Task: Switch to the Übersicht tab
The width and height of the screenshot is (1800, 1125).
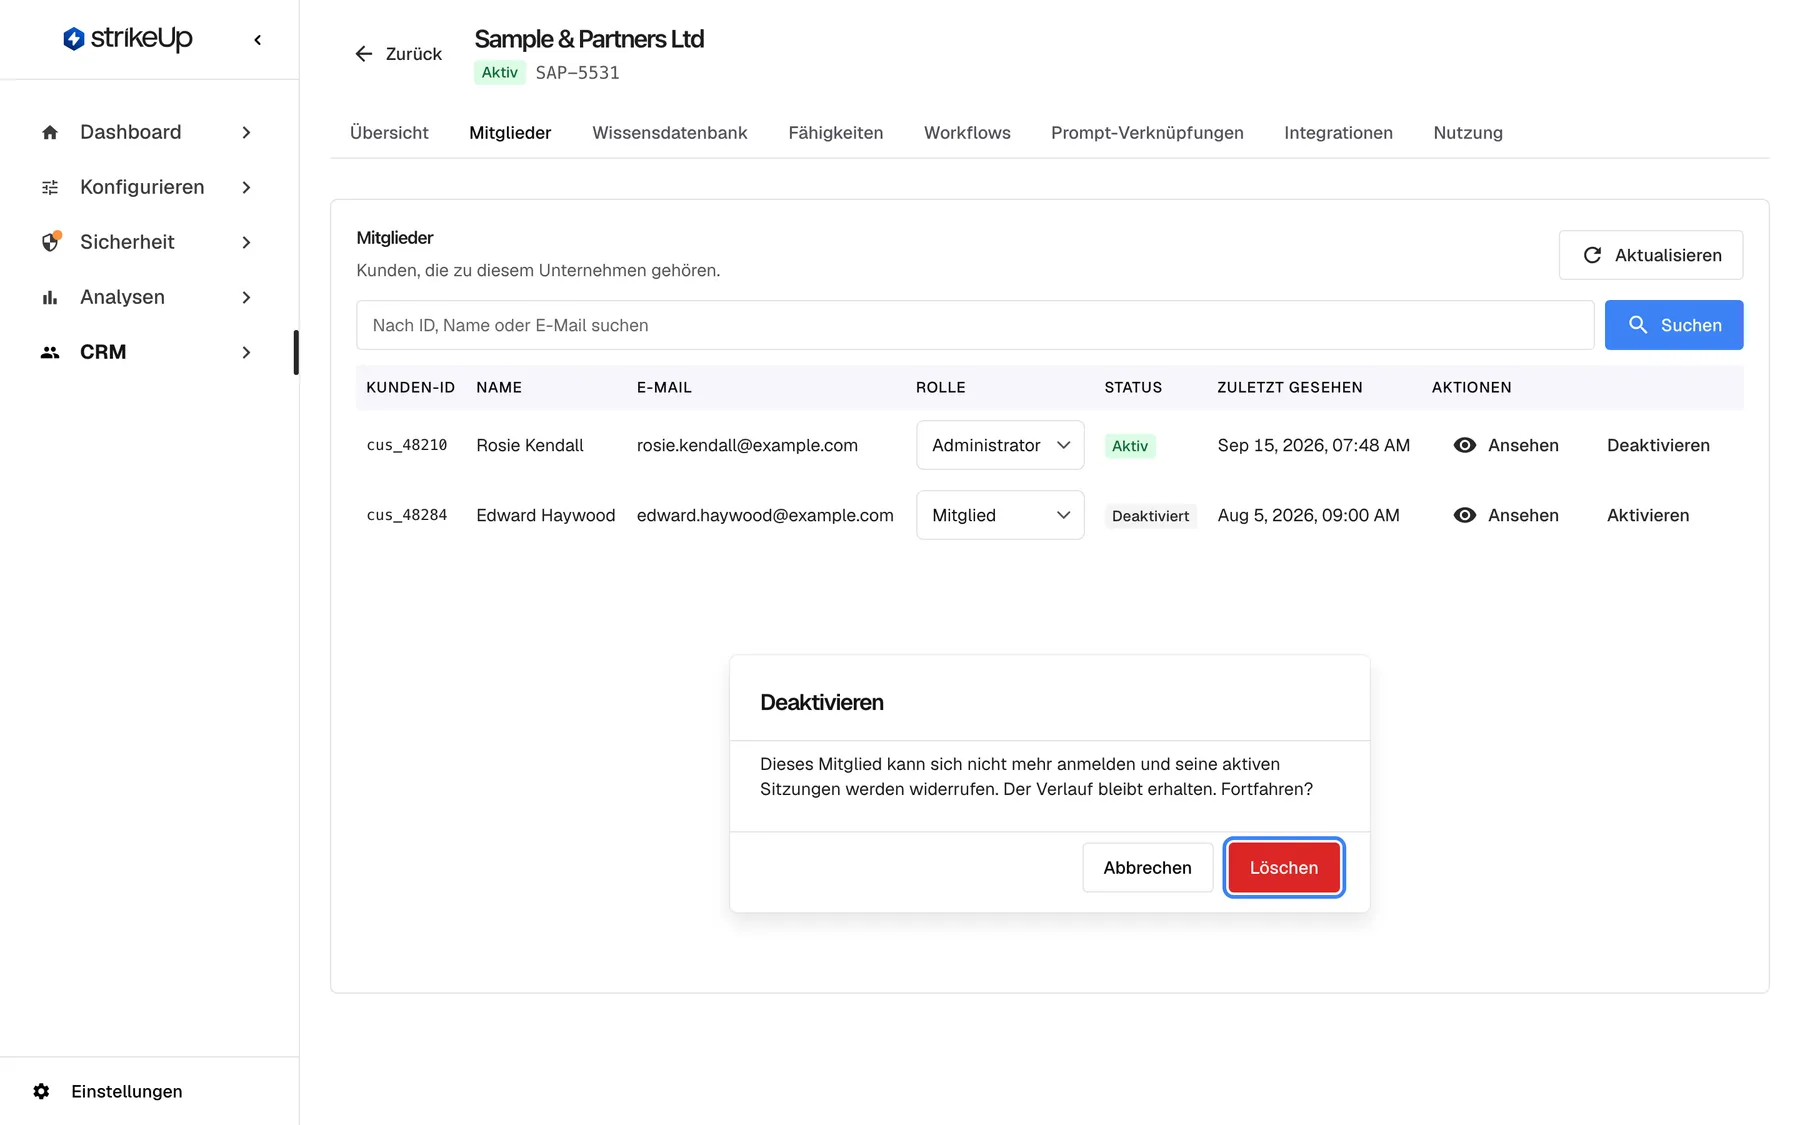Action: coord(389,133)
